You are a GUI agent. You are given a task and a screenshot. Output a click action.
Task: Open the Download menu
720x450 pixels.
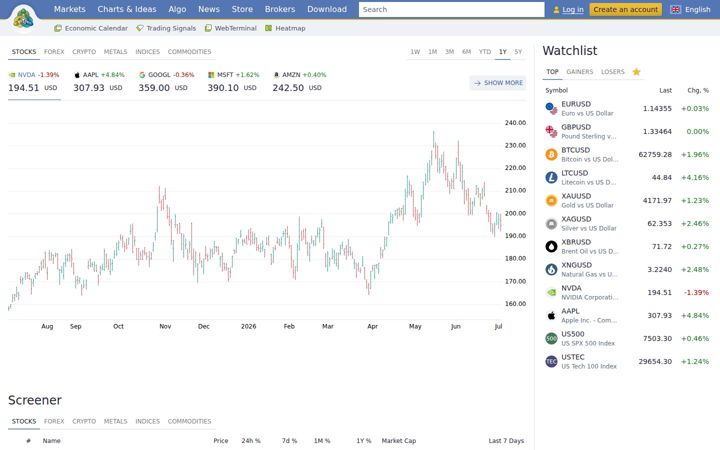[327, 9]
